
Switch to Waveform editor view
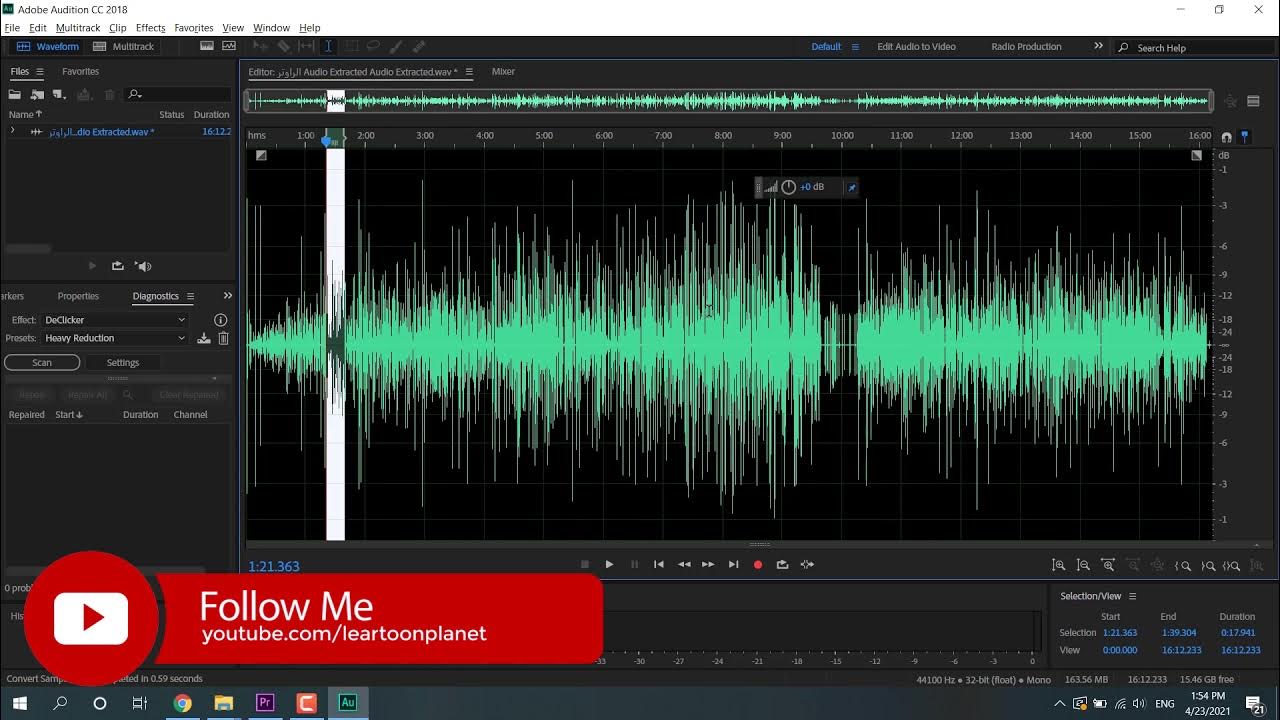tap(47, 47)
